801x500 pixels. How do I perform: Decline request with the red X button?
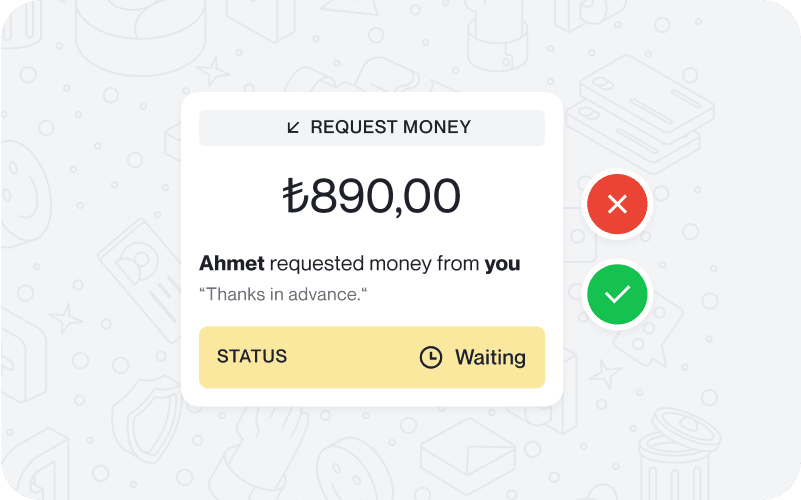[x=617, y=204]
